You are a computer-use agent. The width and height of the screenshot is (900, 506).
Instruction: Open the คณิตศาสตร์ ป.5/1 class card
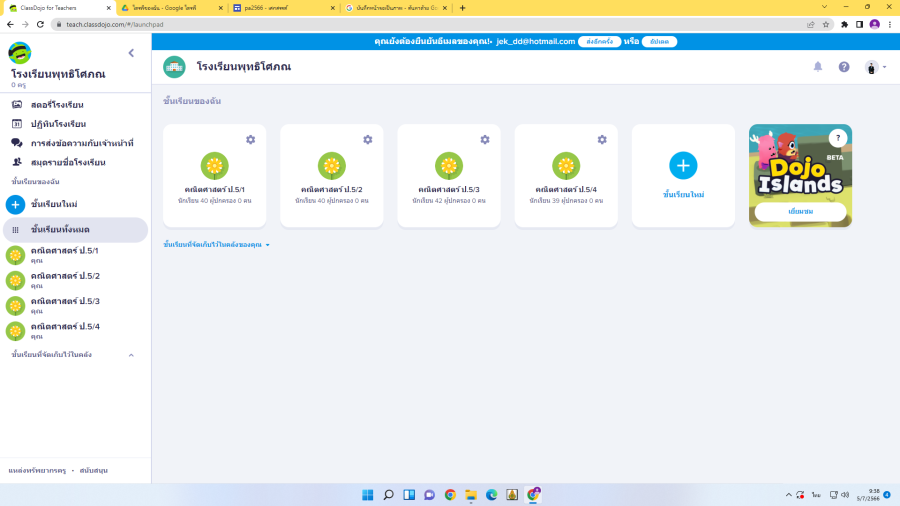pyautogui.click(x=215, y=176)
